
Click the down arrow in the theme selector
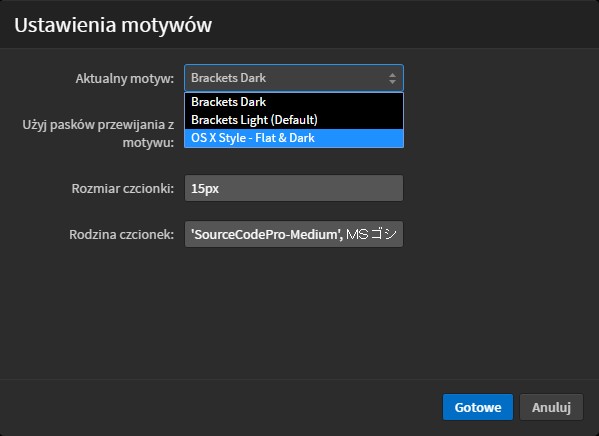[392, 81]
